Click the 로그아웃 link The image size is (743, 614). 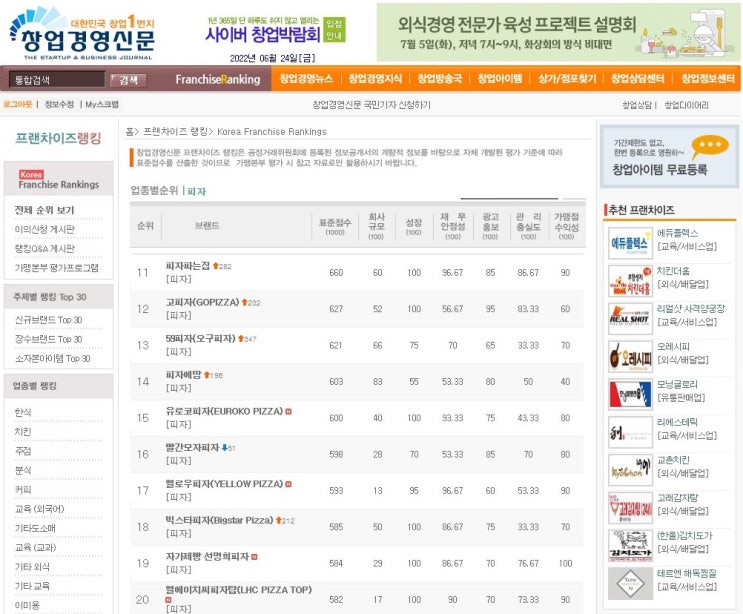[x=18, y=104]
